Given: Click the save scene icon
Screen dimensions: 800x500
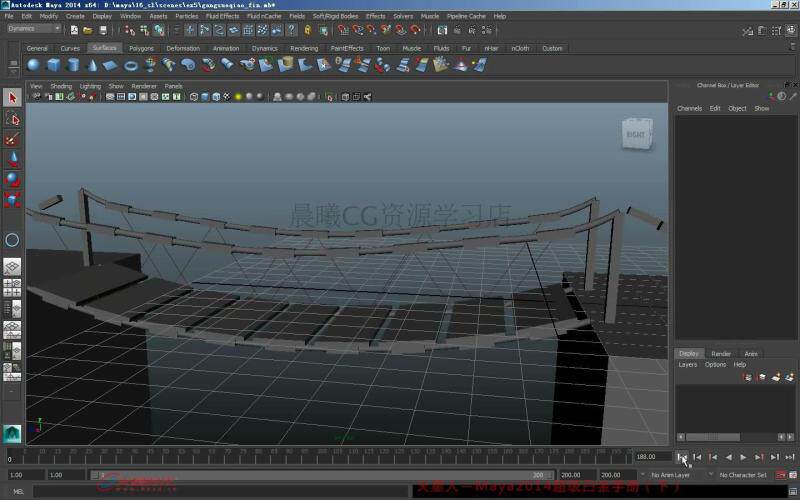Looking at the screenshot, I should 103,30.
